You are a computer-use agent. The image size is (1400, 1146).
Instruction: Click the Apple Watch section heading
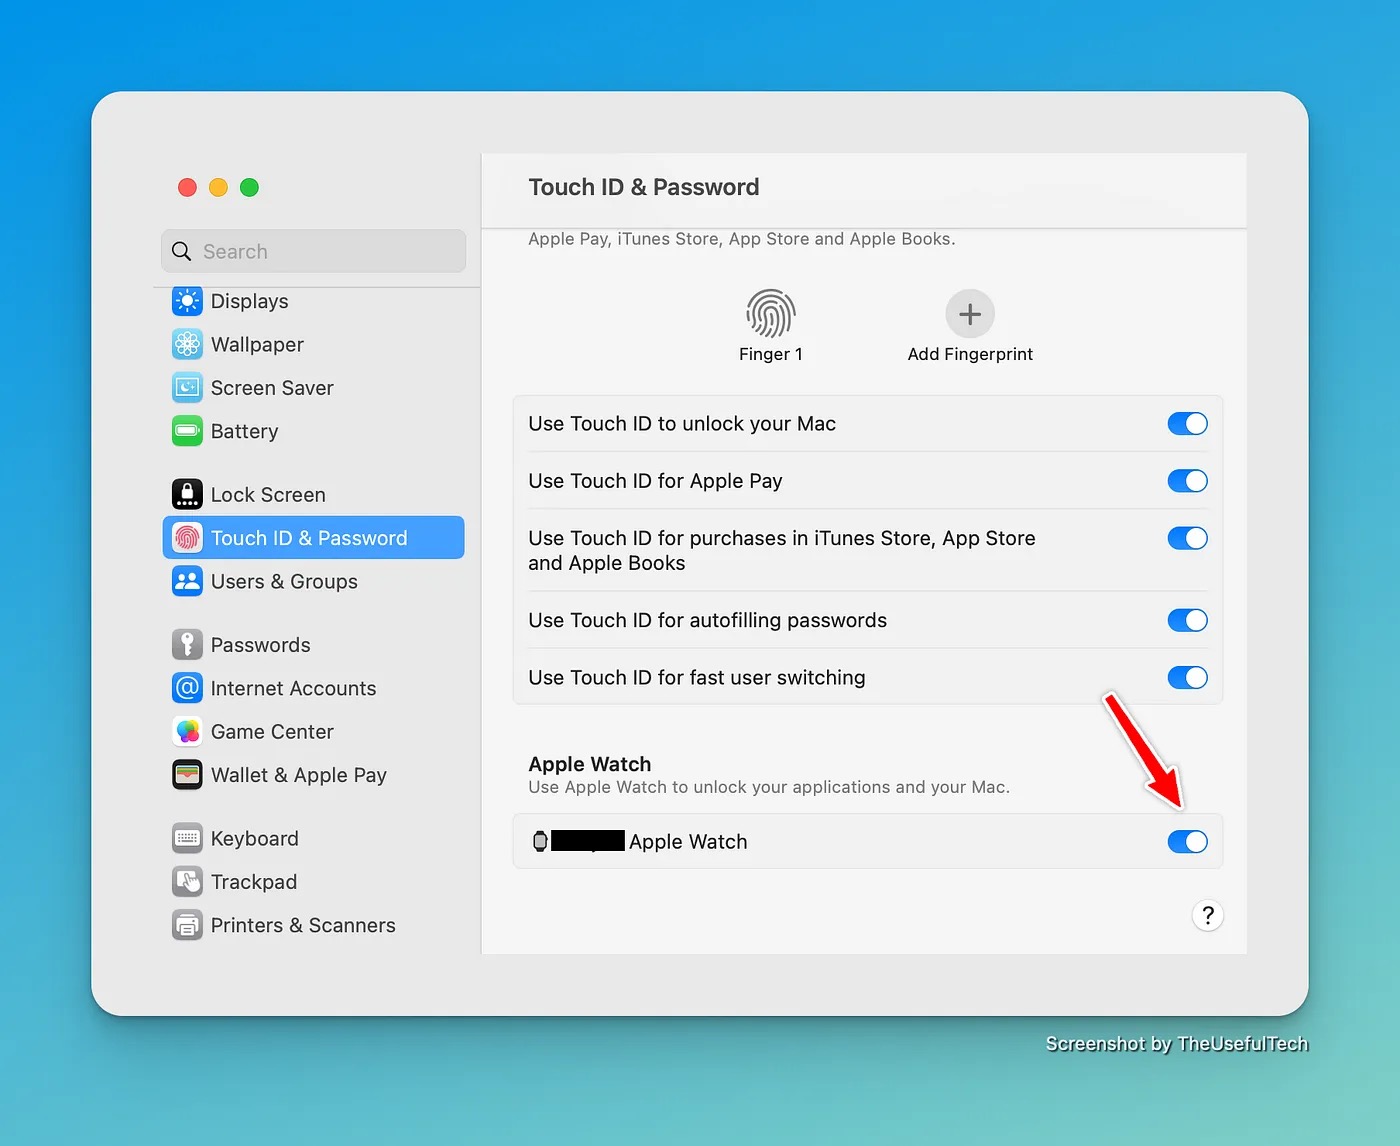(589, 764)
